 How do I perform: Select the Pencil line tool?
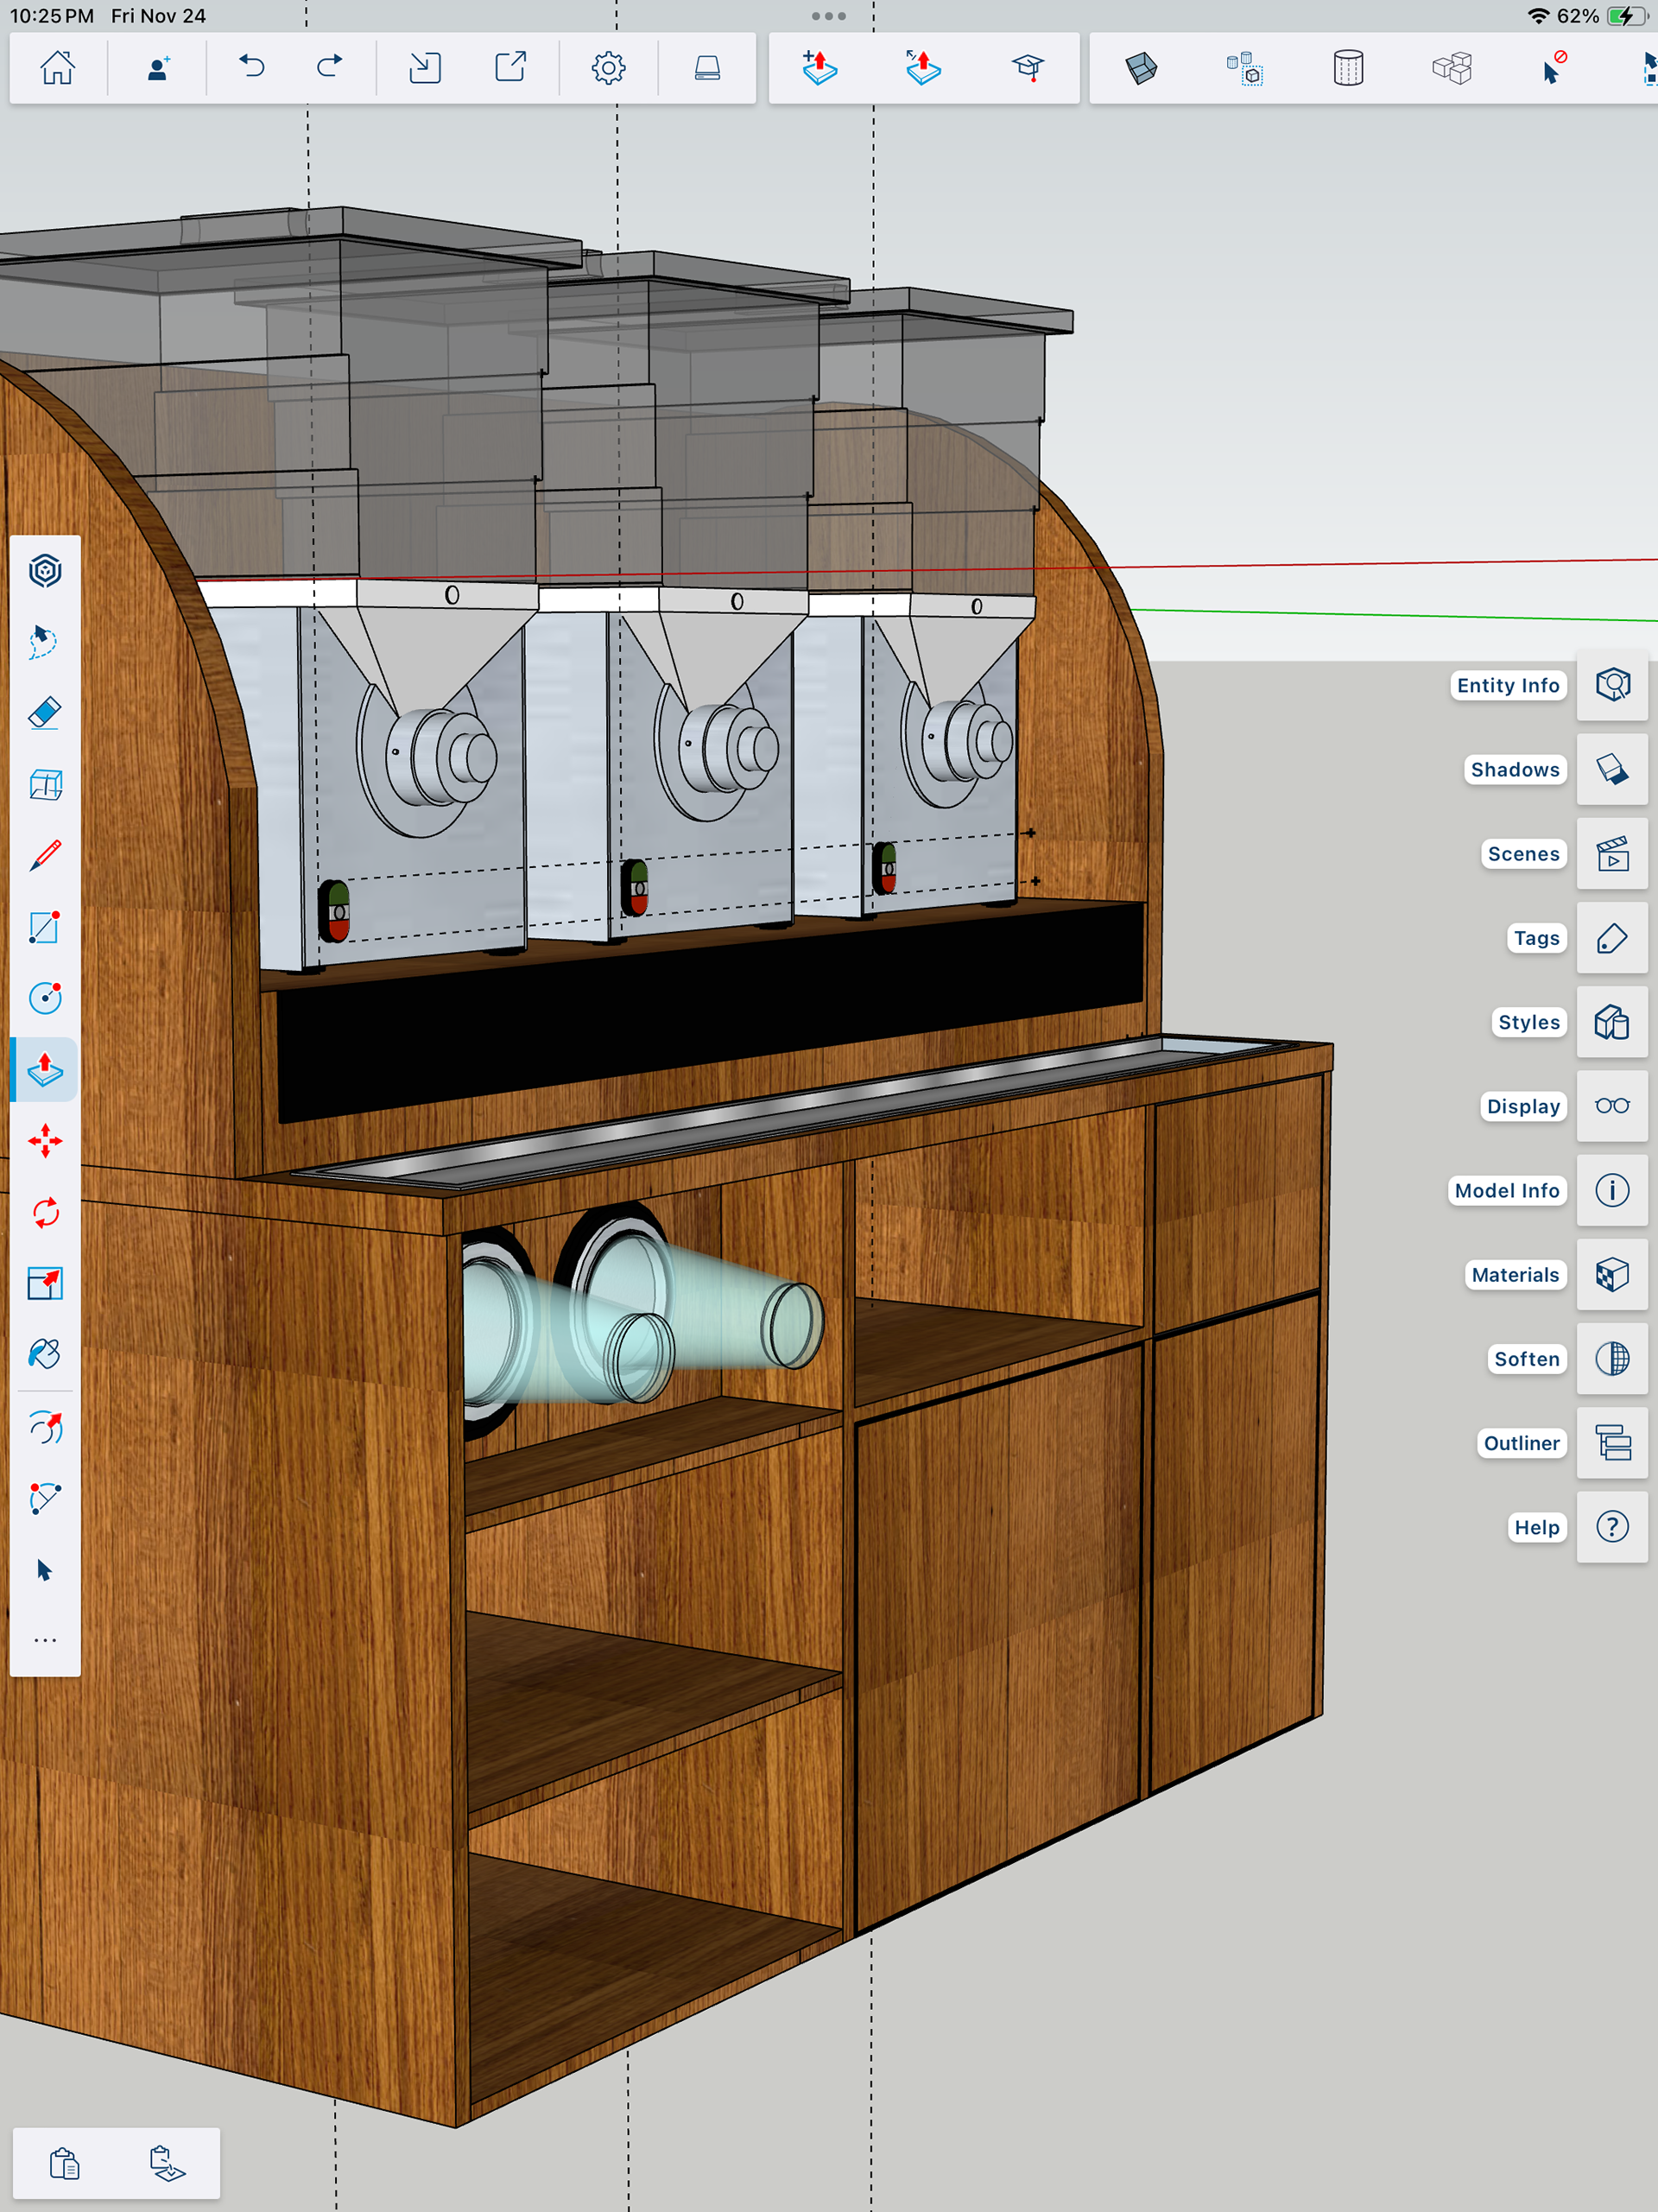coord(45,856)
